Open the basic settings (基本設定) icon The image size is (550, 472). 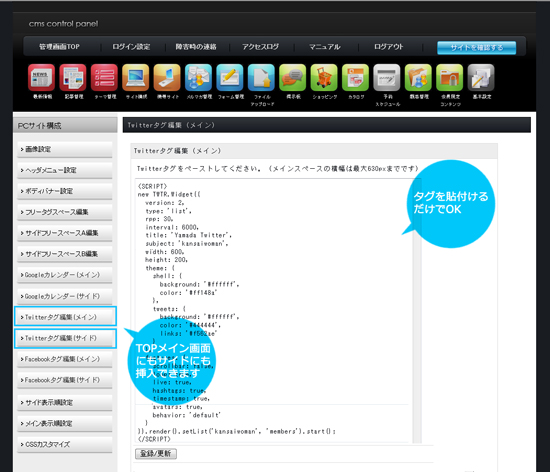pyautogui.click(x=481, y=77)
